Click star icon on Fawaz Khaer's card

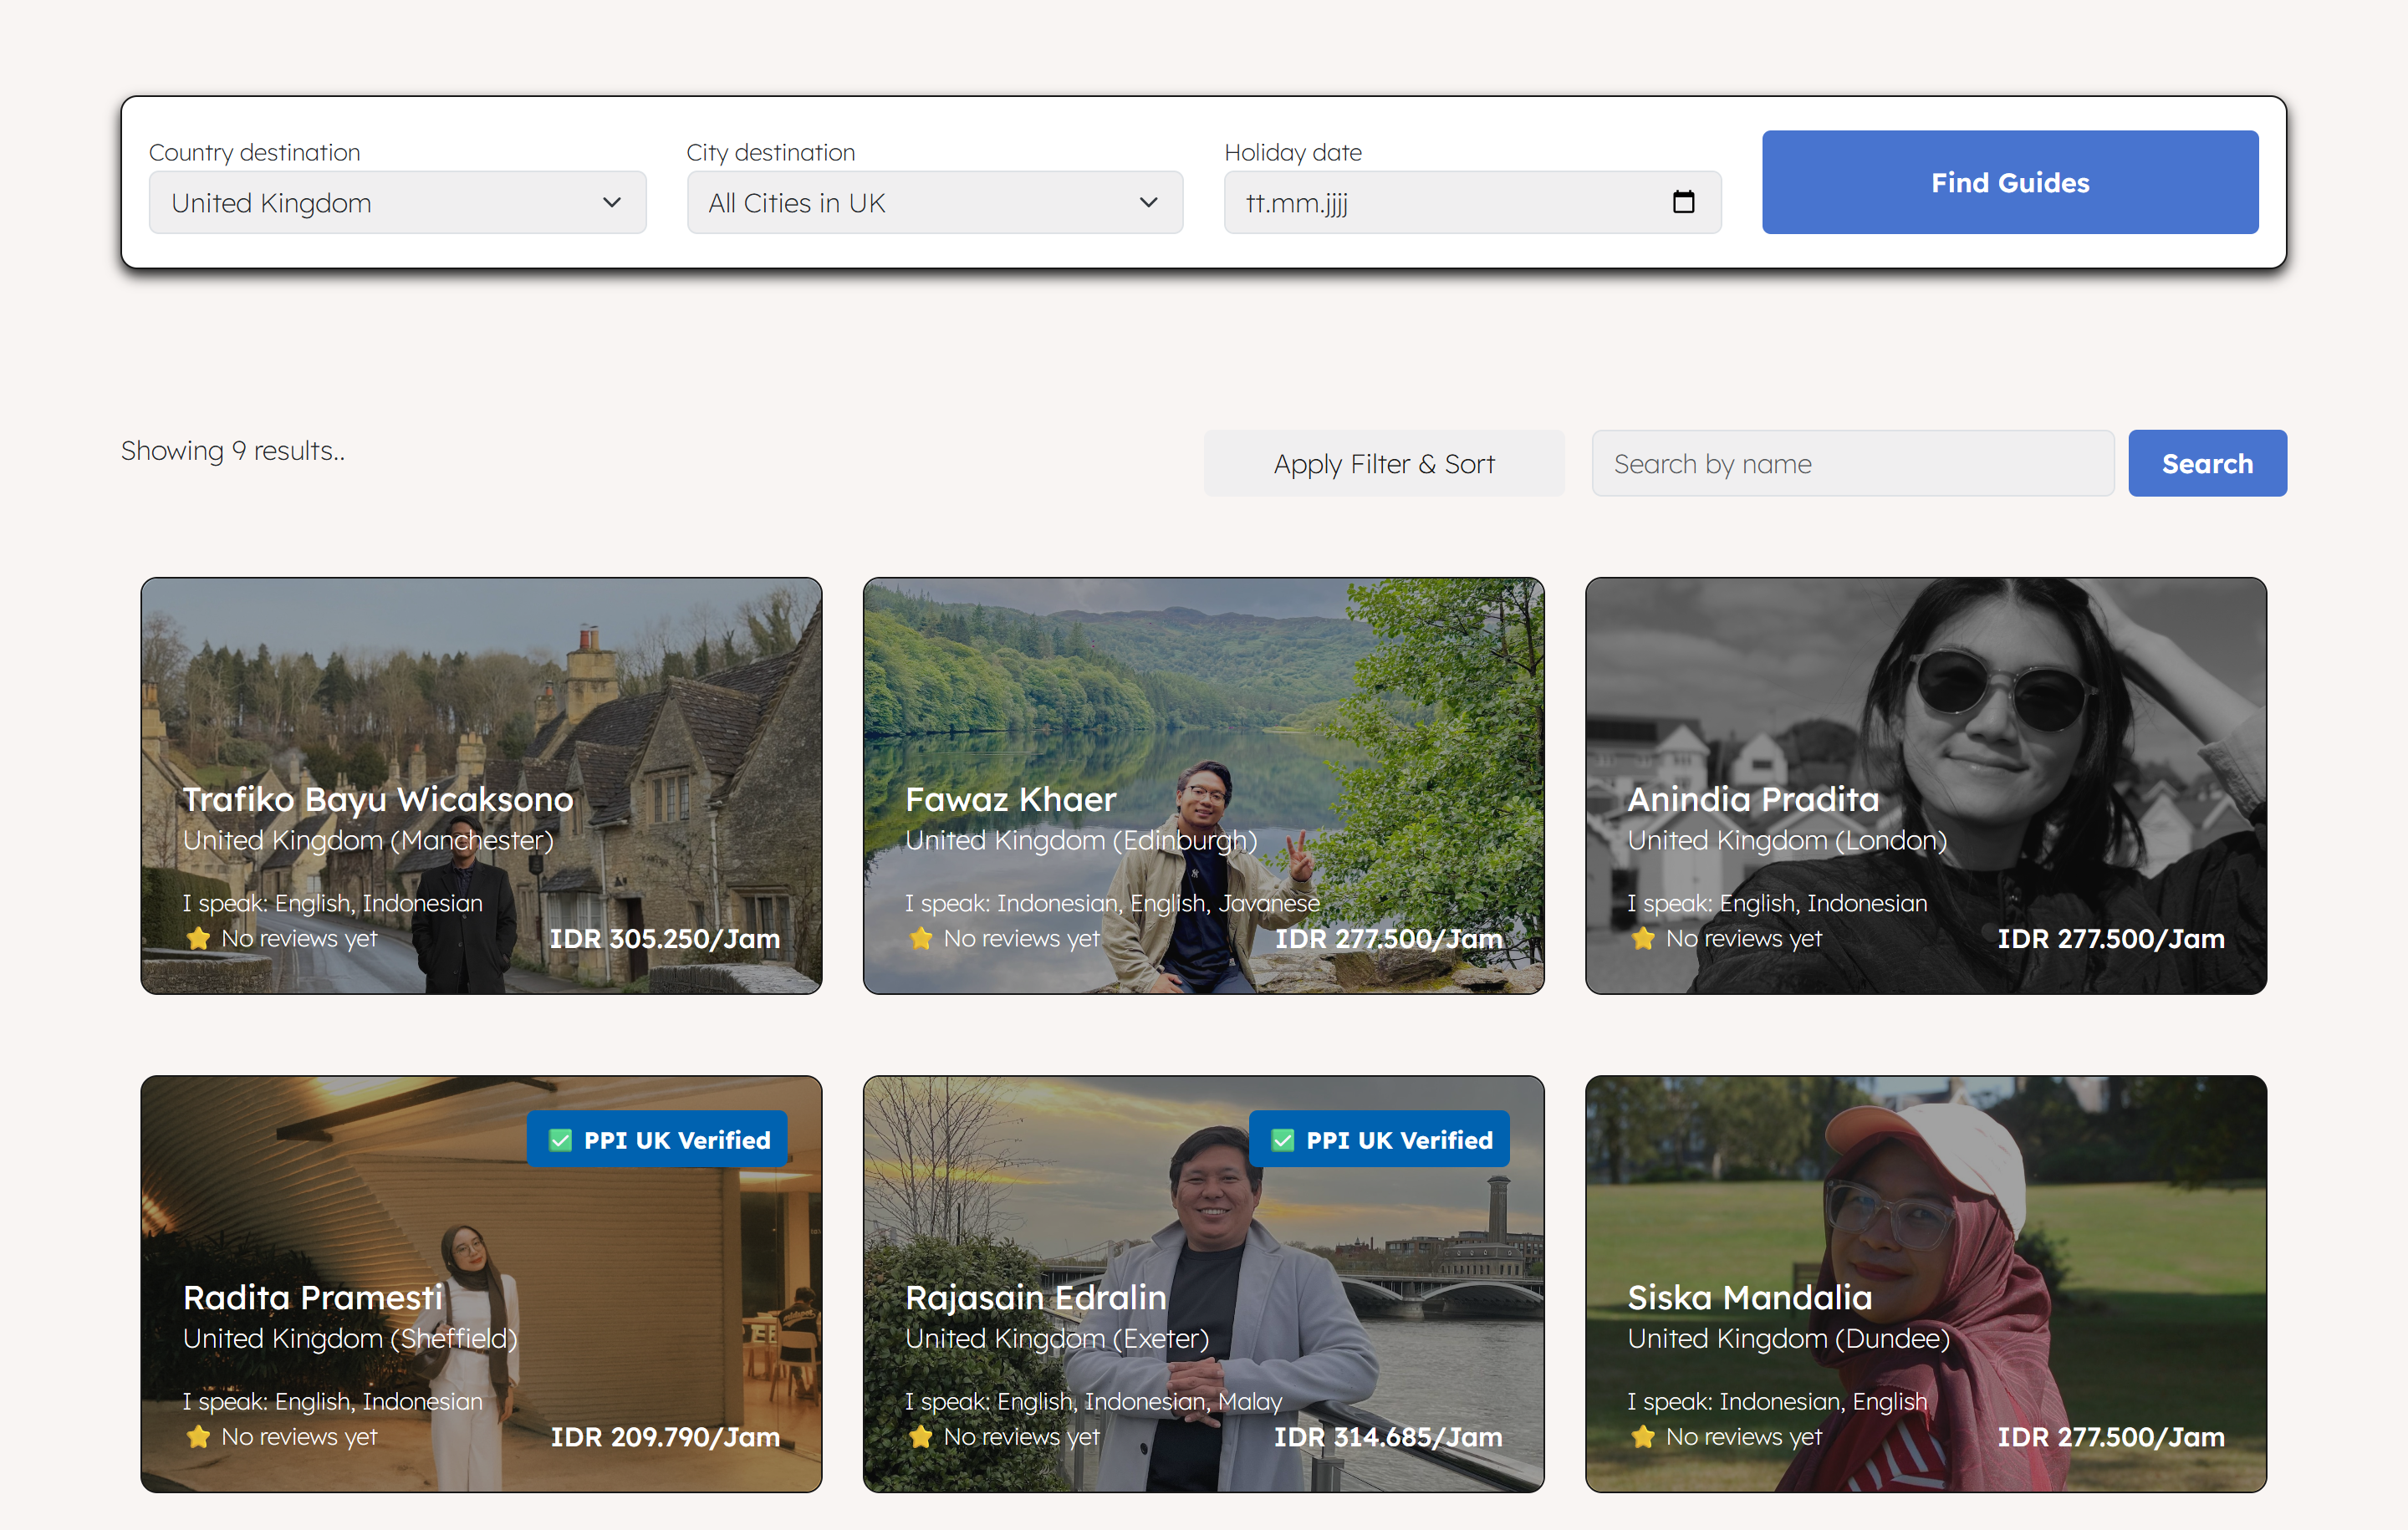tap(920, 938)
